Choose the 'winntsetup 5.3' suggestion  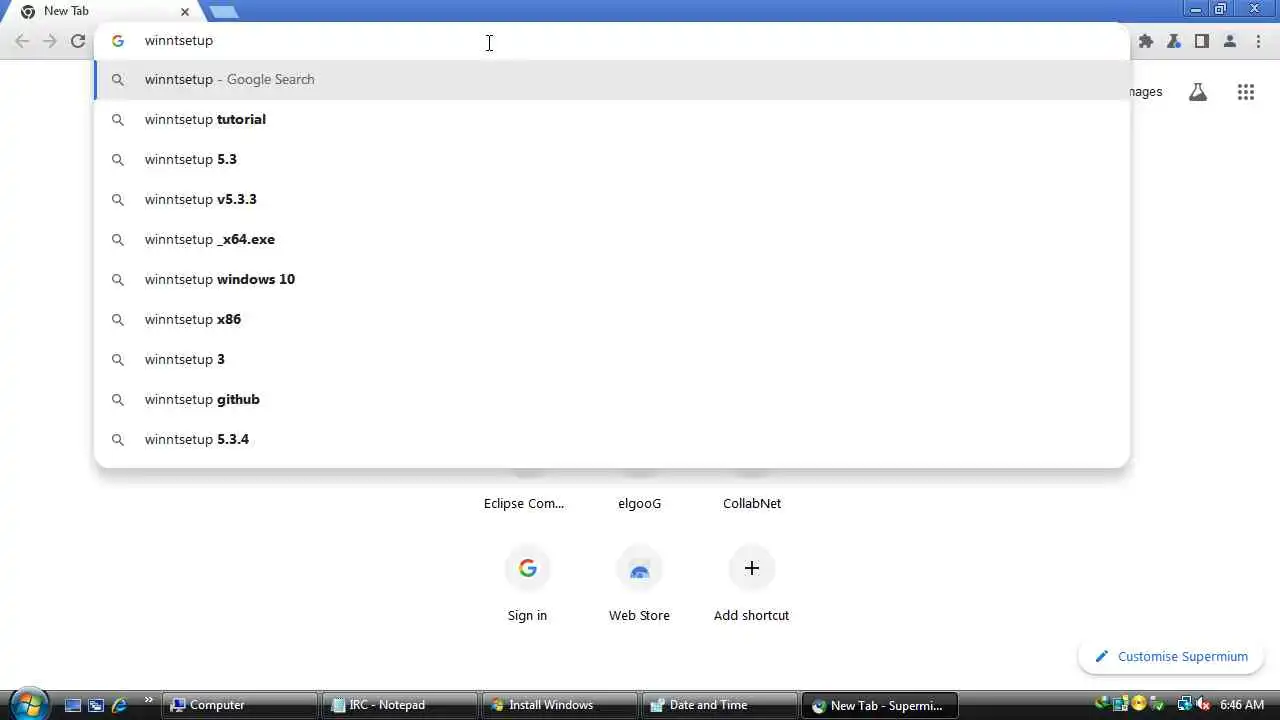pyautogui.click(x=612, y=159)
